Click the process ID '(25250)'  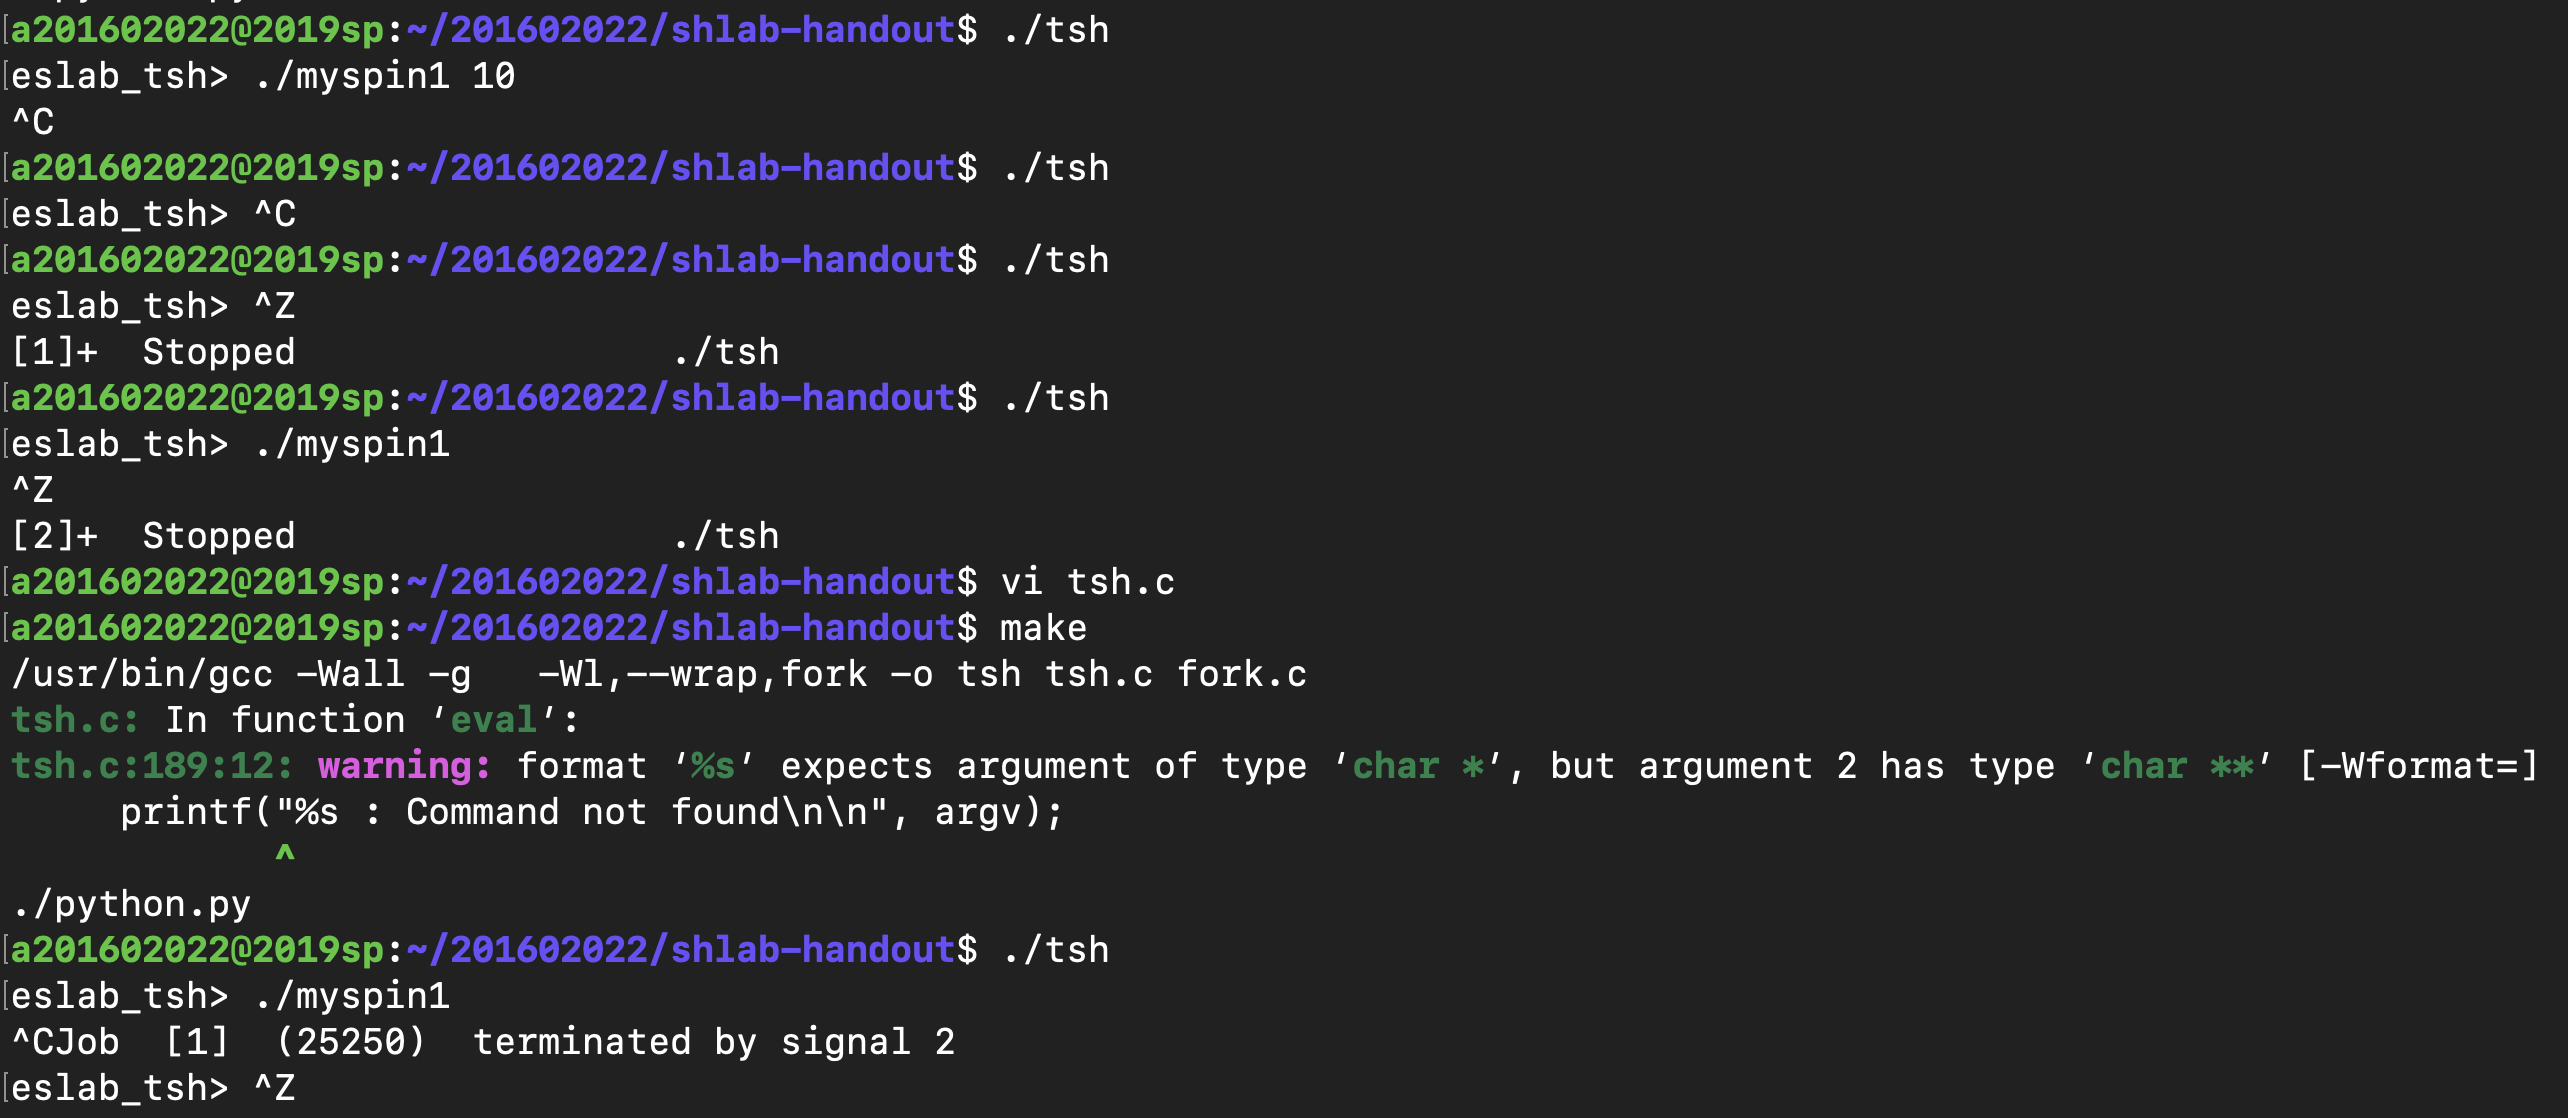(x=350, y=1042)
